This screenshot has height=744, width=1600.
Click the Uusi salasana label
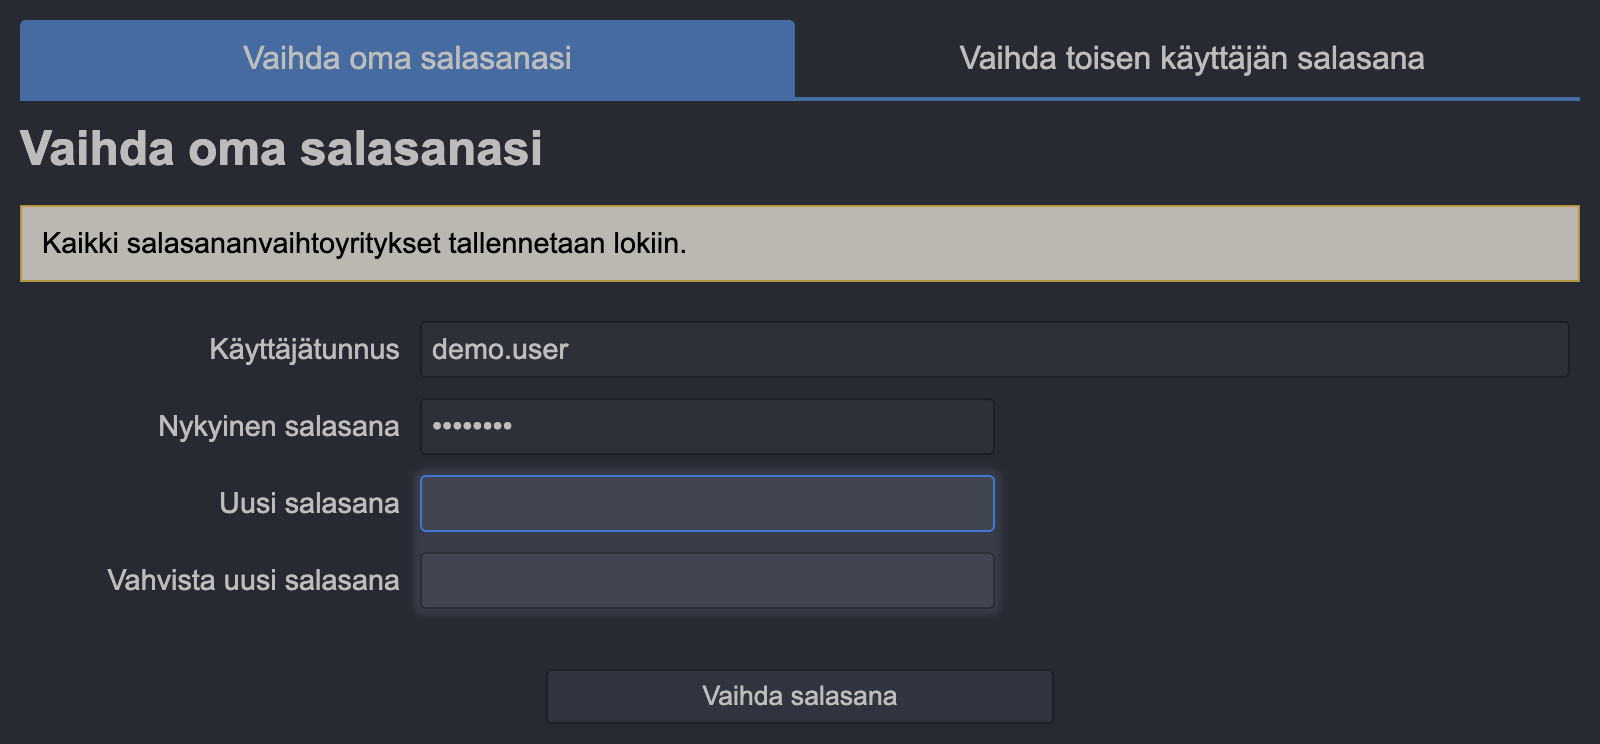pos(309,503)
